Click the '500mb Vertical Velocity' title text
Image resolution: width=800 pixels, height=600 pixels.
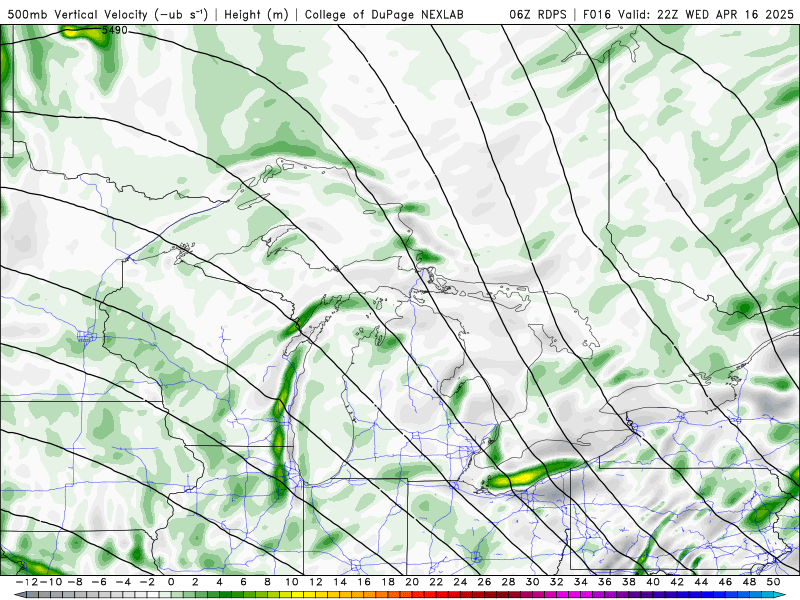point(78,14)
